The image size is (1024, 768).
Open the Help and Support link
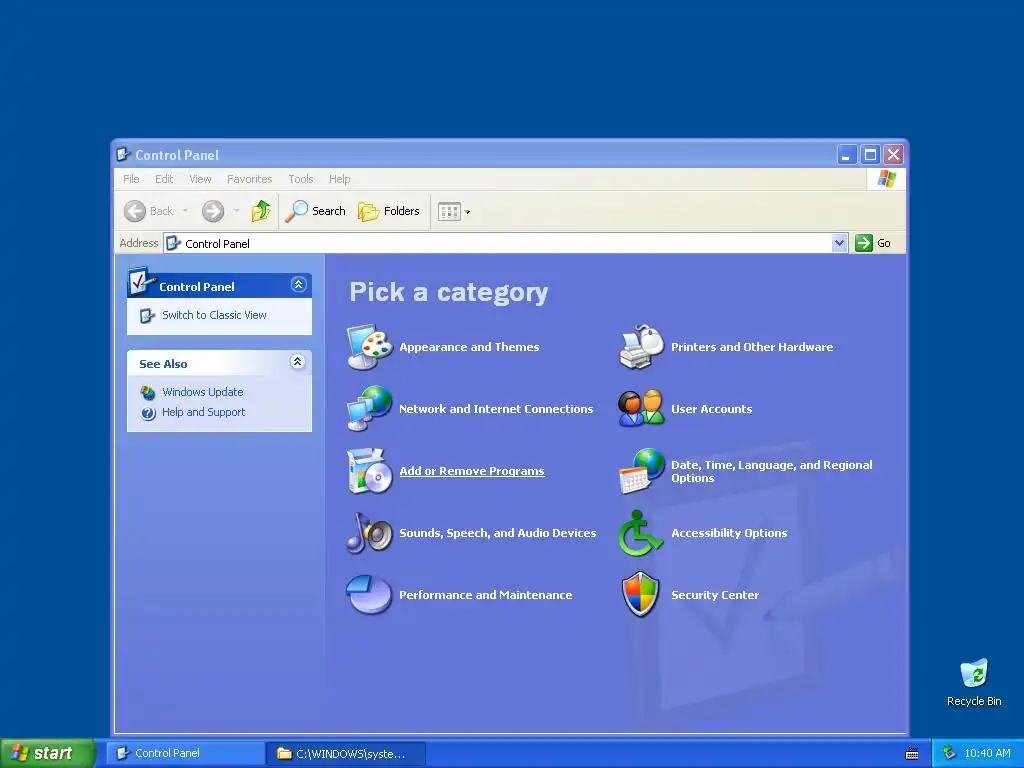pos(203,412)
